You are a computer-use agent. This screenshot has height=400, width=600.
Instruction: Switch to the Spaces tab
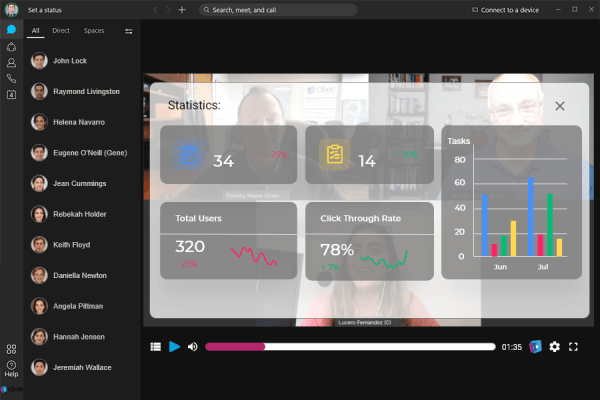(94, 31)
